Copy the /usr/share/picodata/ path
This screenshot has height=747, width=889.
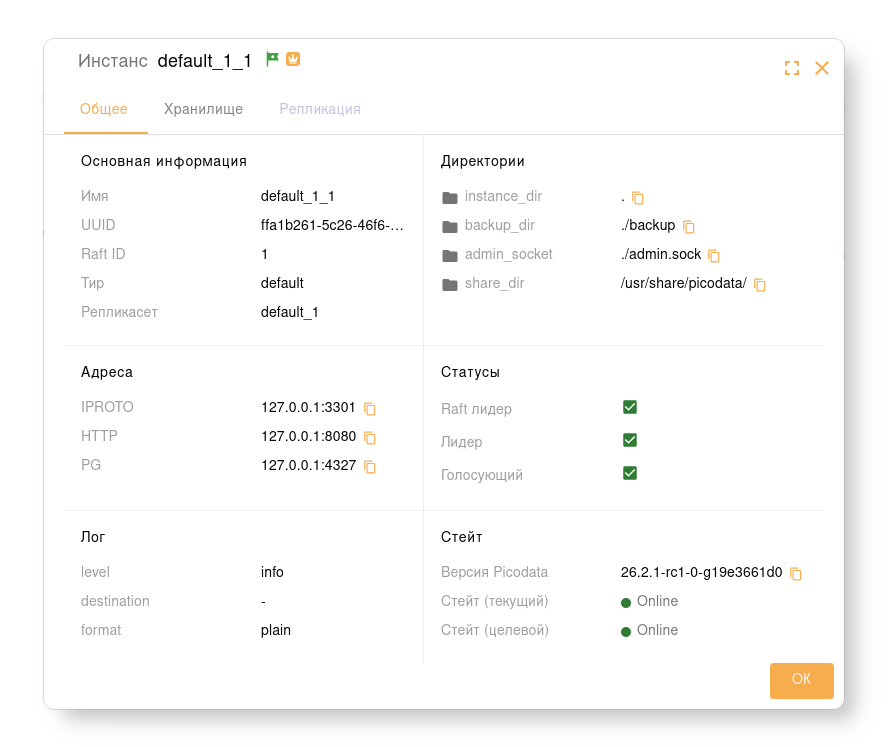click(760, 285)
